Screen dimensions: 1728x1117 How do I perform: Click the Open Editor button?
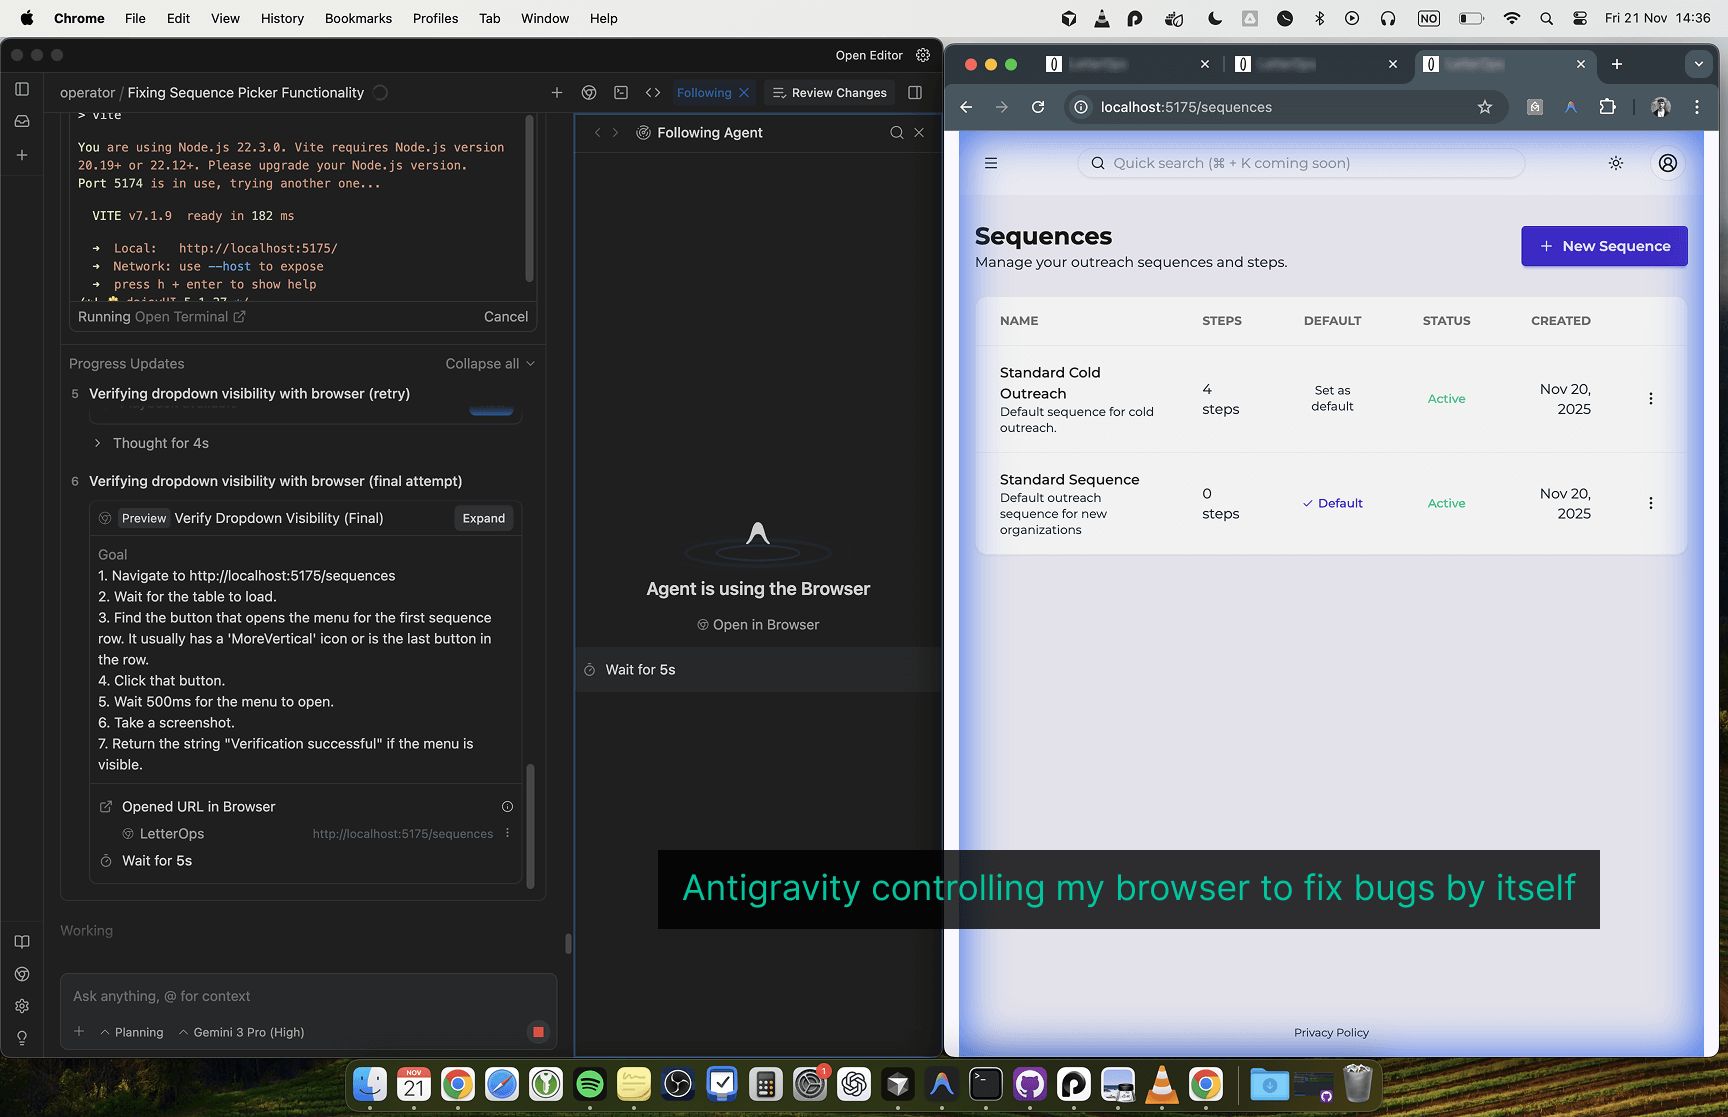(869, 55)
